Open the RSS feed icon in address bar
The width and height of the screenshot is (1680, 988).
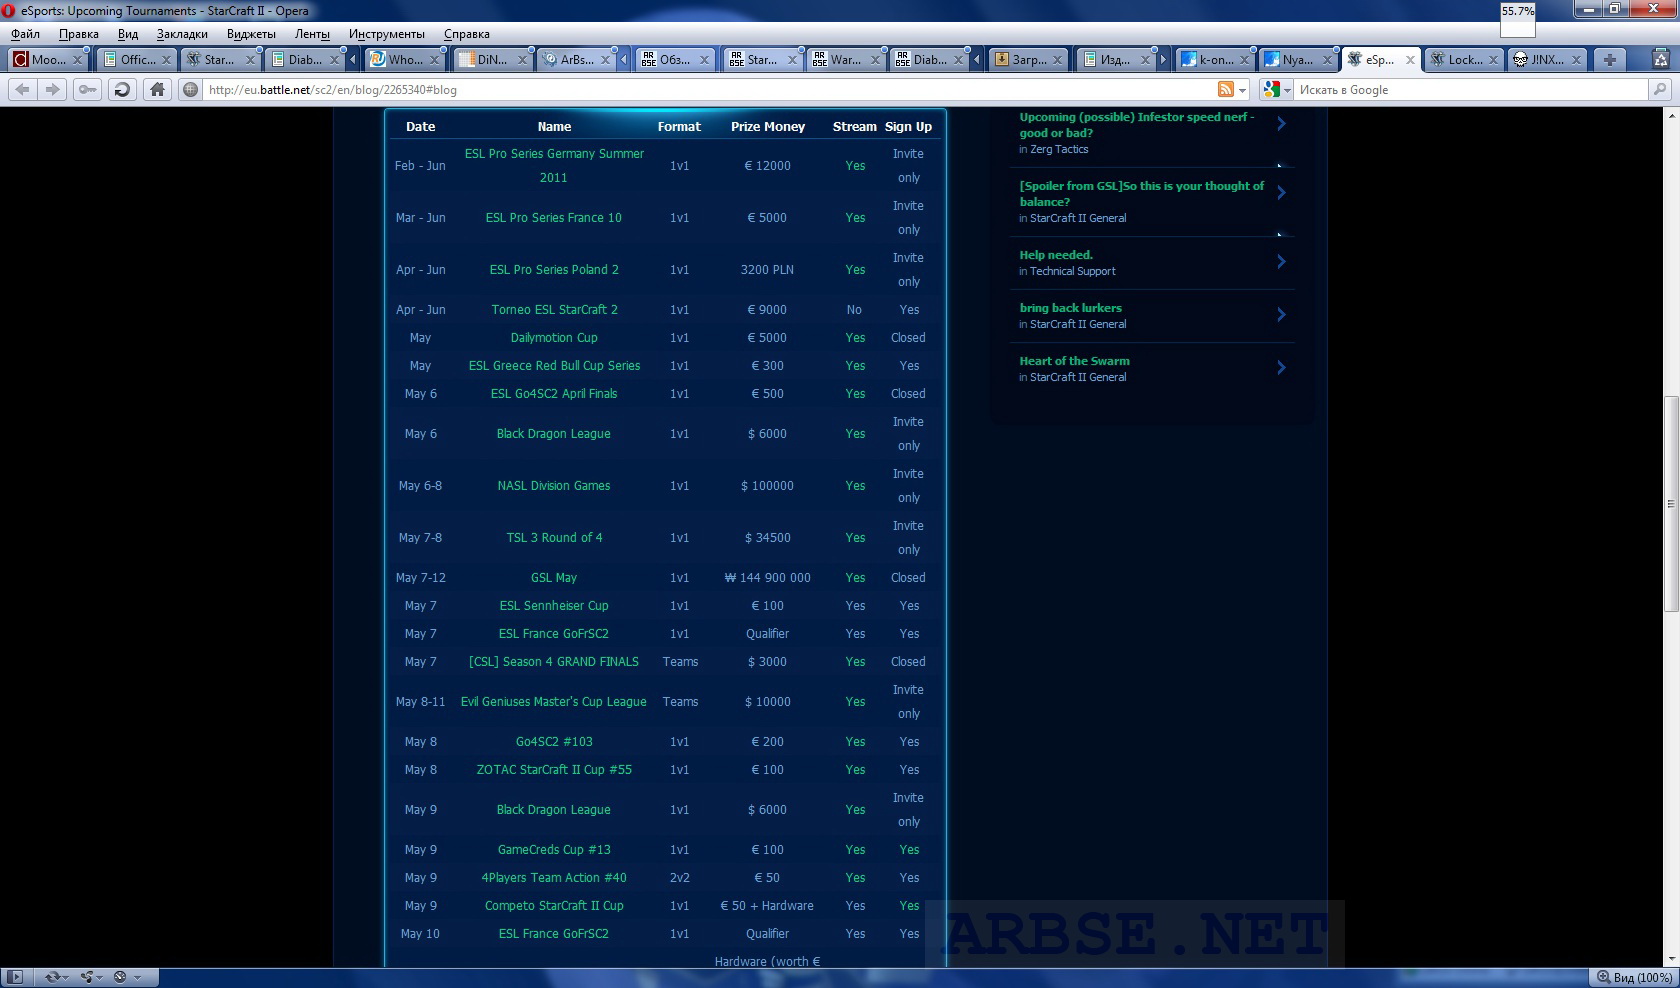click(x=1226, y=89)
